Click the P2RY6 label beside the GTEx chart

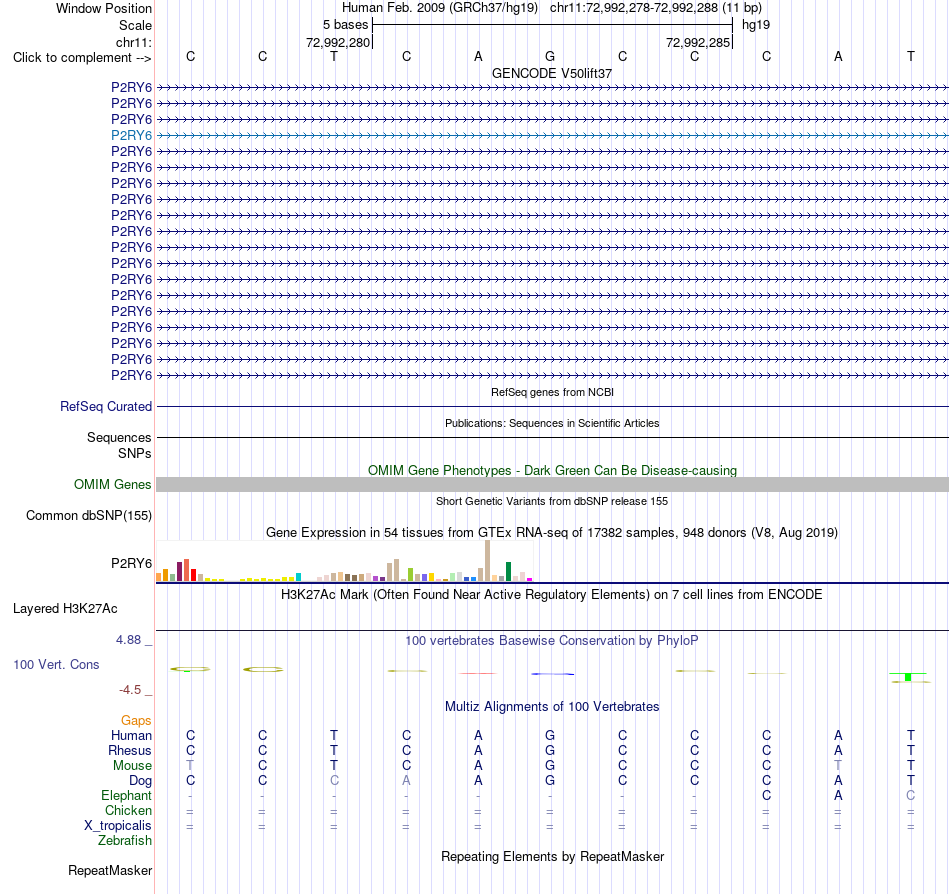131,563
